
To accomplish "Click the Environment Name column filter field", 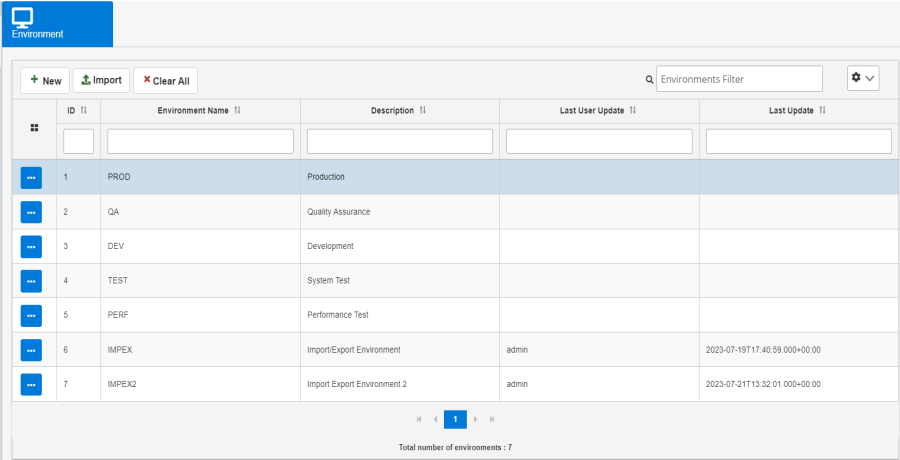I will 200,141.
